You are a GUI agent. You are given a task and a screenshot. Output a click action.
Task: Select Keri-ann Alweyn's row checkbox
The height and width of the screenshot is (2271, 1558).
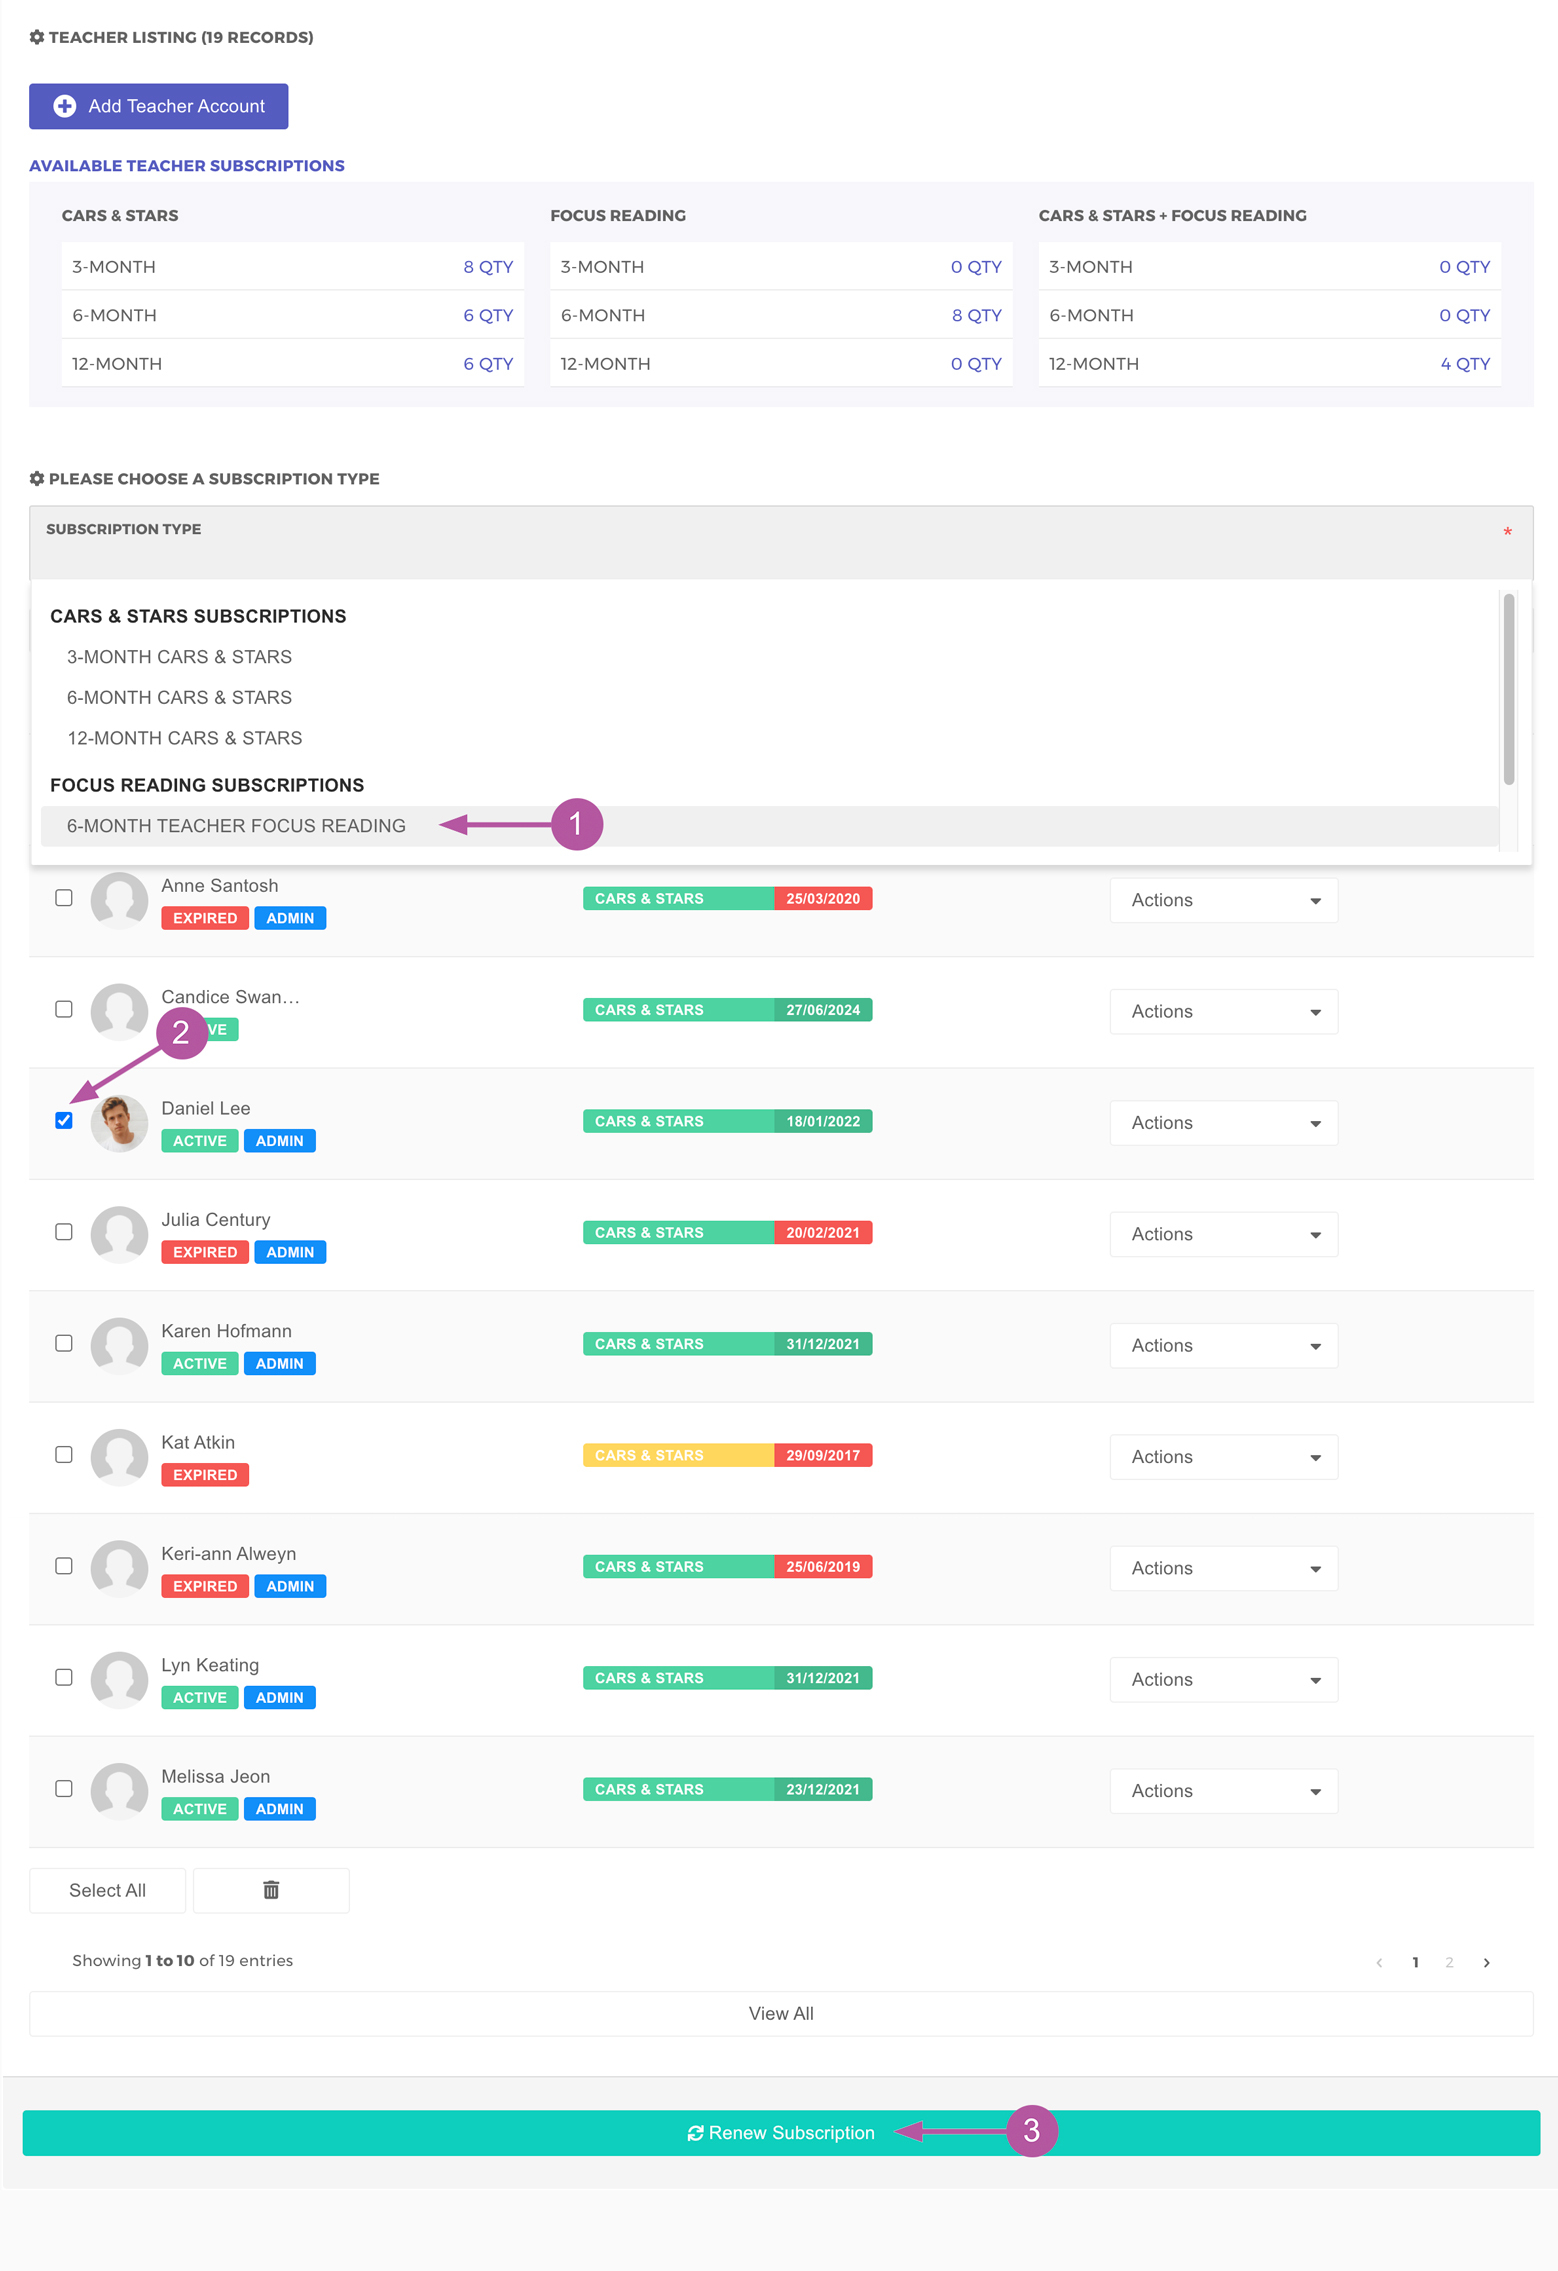(64, 1566)
